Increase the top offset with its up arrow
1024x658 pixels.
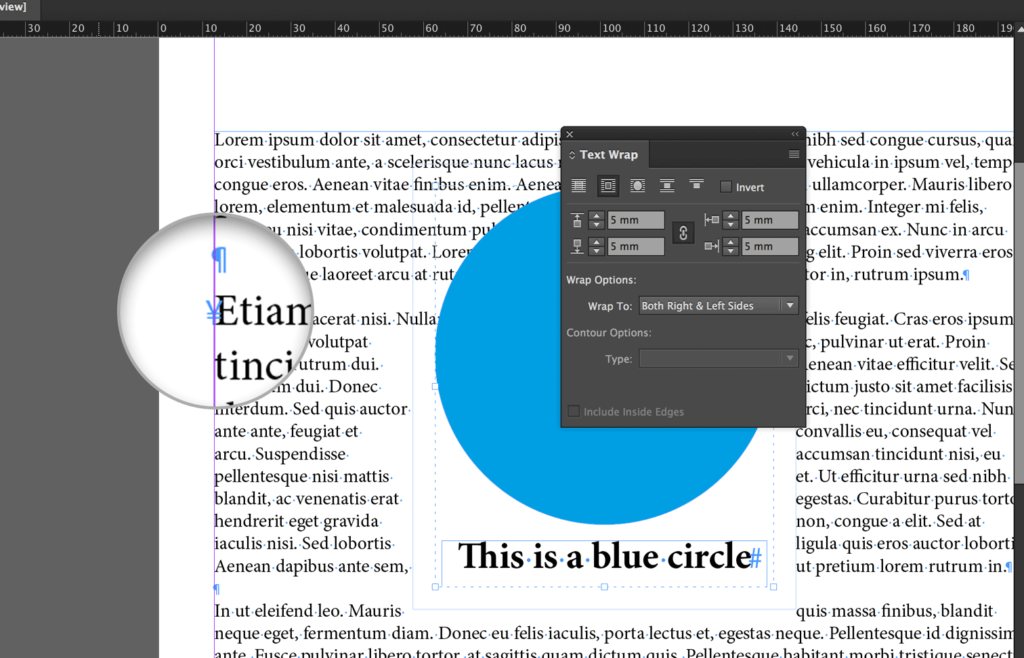coord(596,215)
